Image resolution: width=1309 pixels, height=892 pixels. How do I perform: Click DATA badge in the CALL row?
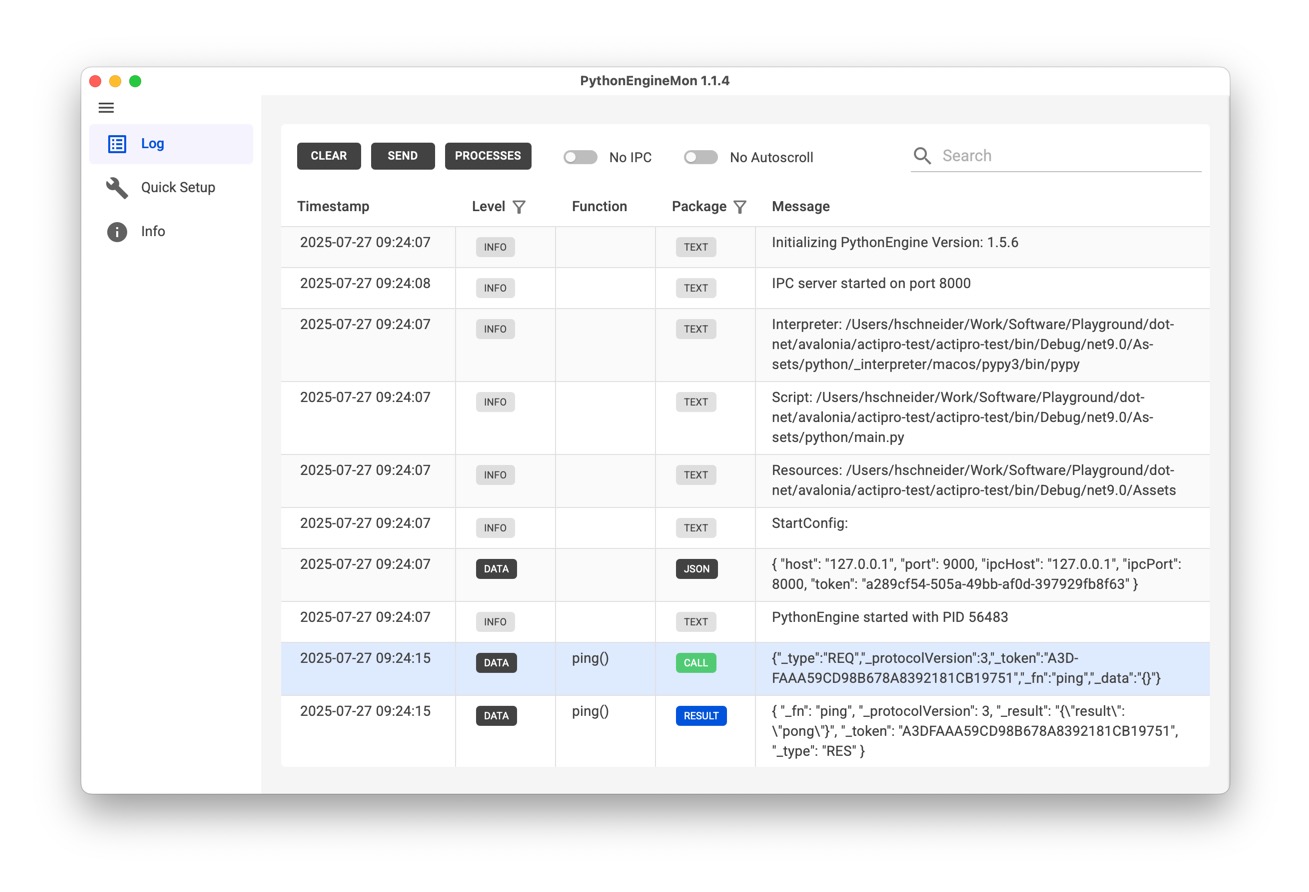point(496,663)
